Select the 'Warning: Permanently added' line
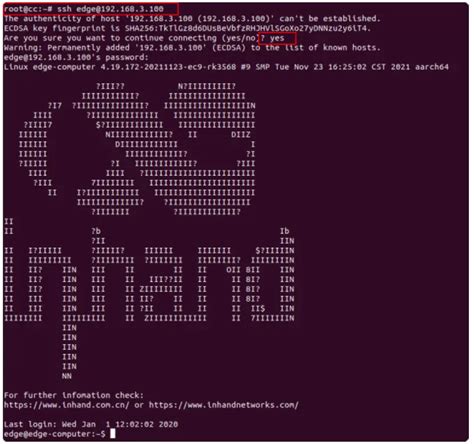The width and height of the screenshot is (474, 444). 192,48
